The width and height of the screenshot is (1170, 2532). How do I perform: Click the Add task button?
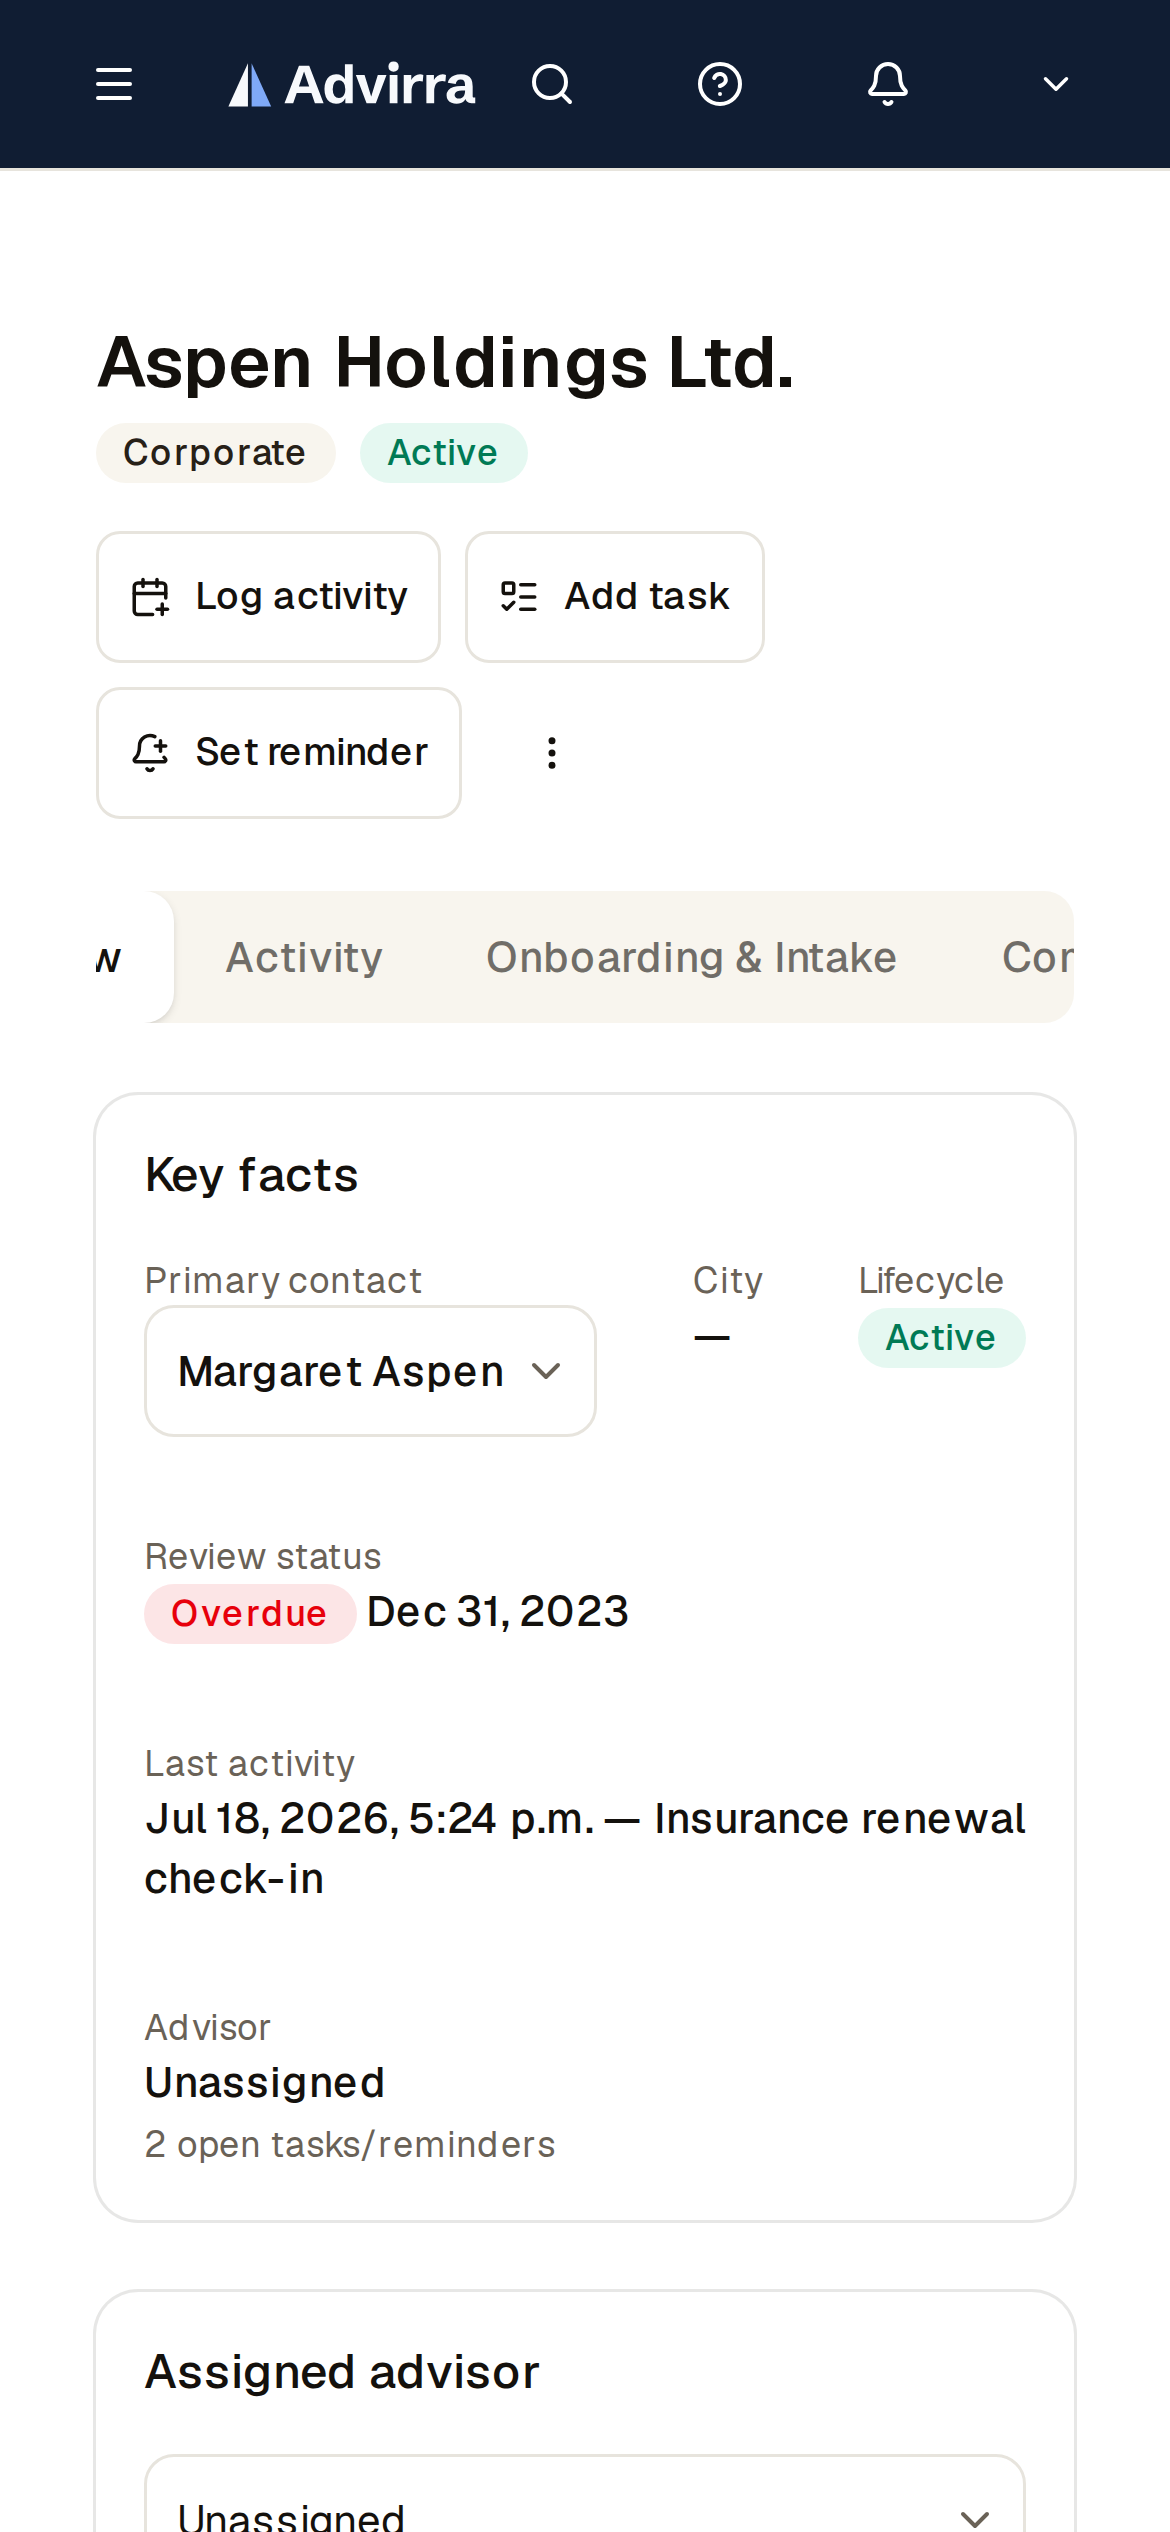(615, 597)
